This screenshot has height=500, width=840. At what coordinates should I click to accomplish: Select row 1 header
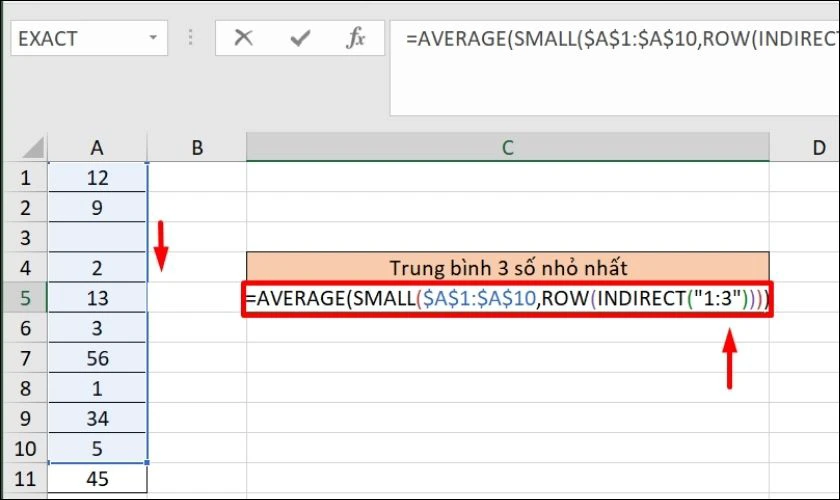[25, 177]
